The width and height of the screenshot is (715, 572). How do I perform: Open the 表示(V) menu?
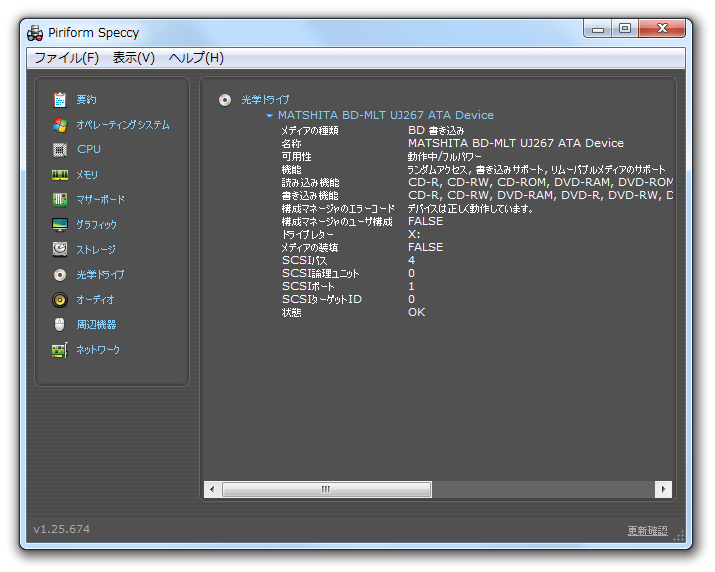134,58
